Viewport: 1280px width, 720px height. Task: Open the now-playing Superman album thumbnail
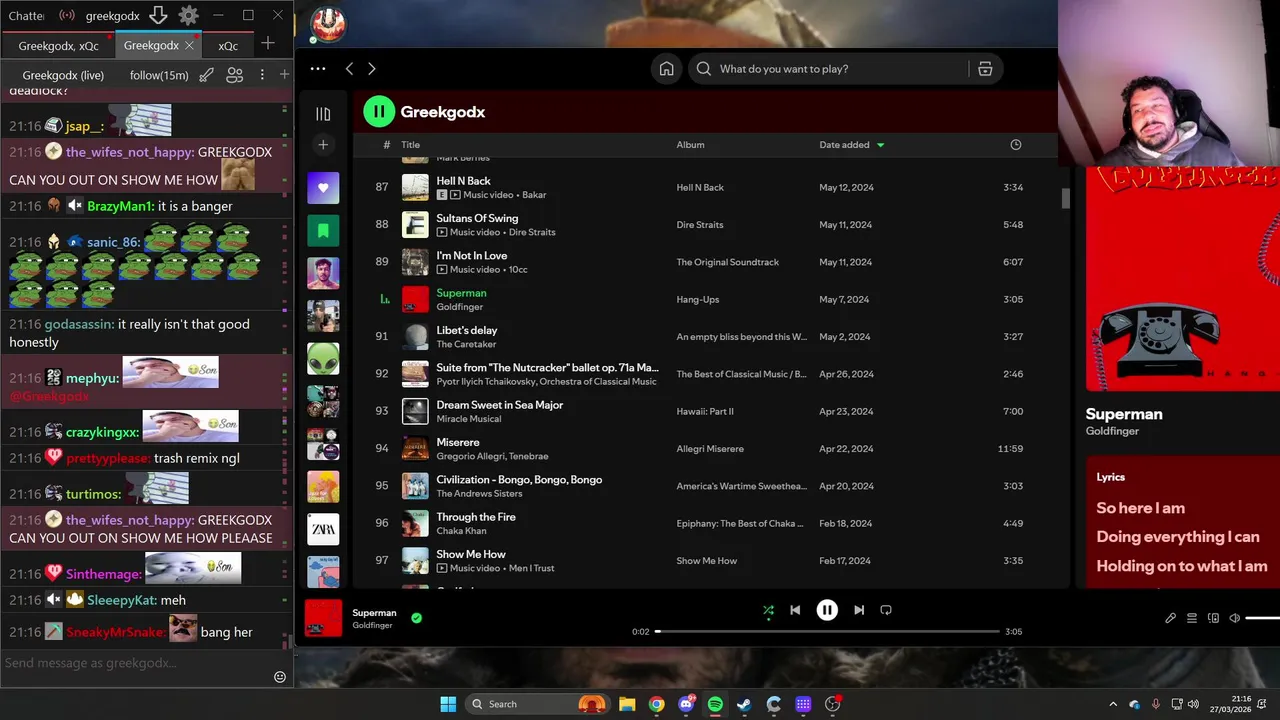(323, 618)
